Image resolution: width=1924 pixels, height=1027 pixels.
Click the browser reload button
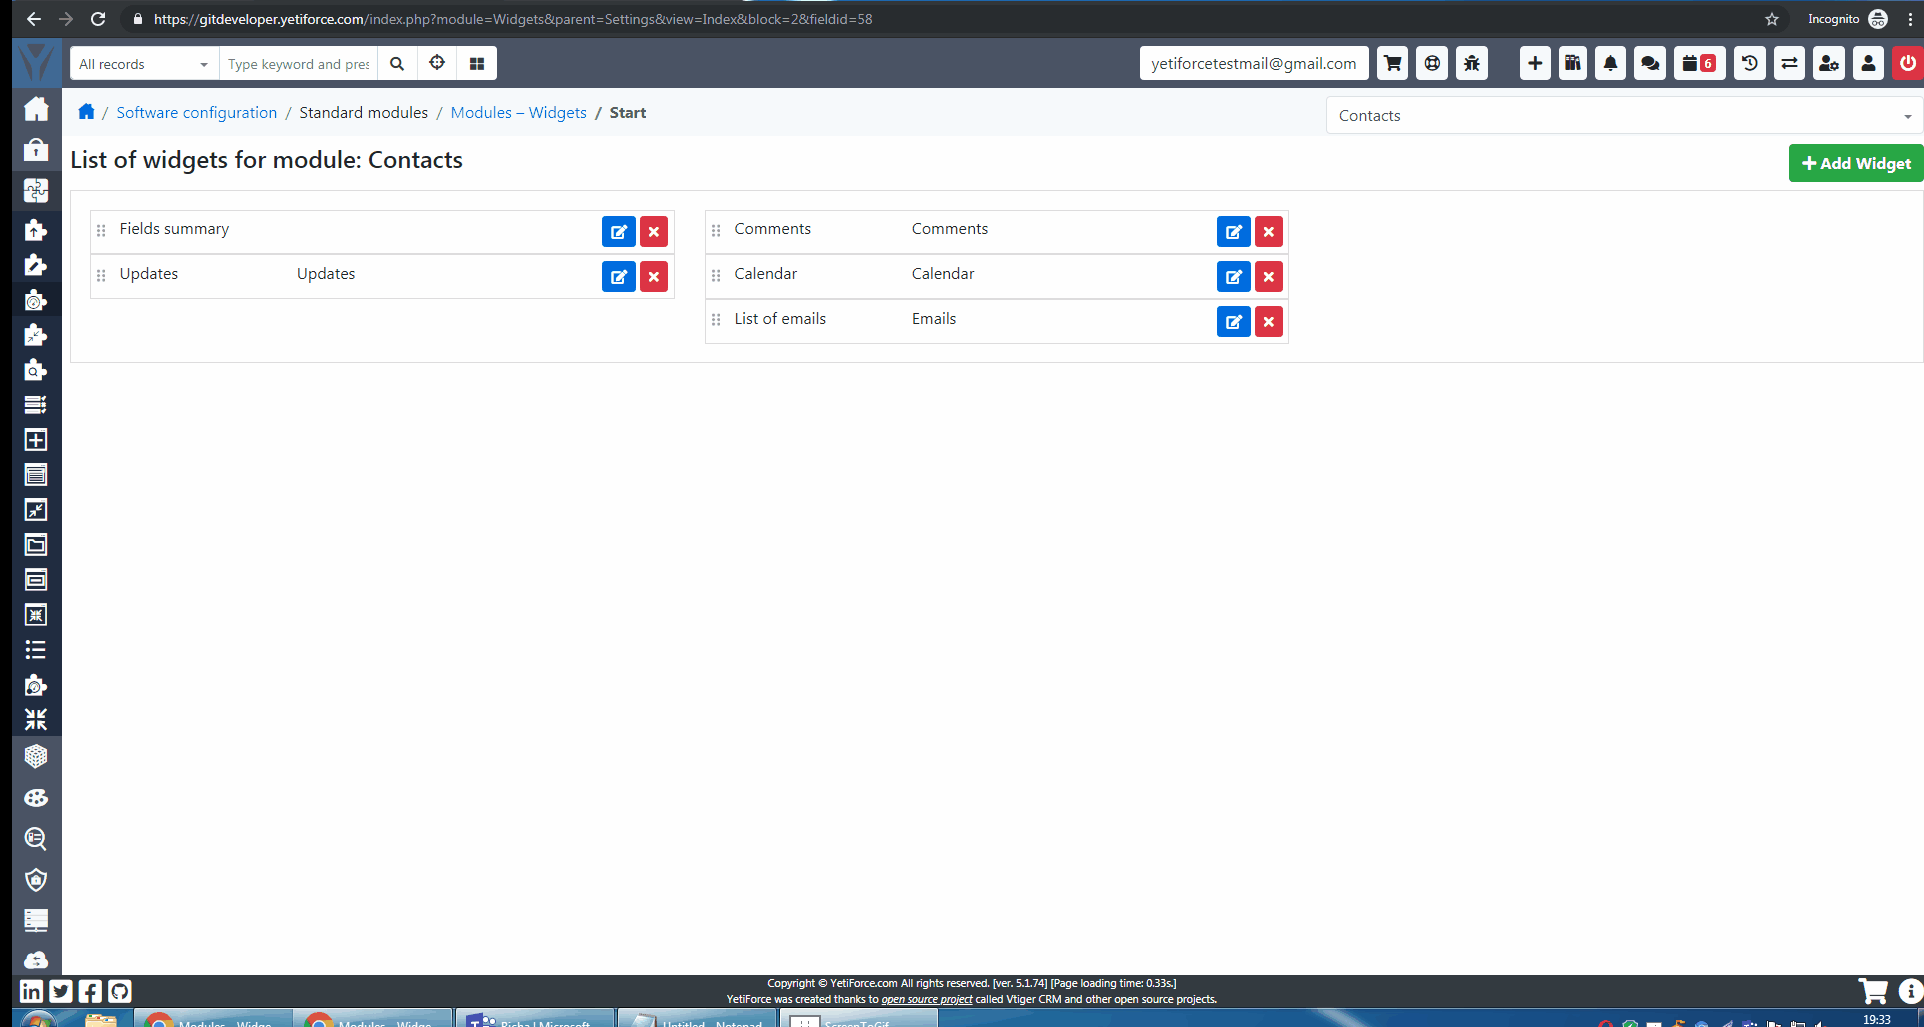tap(98, 19)
